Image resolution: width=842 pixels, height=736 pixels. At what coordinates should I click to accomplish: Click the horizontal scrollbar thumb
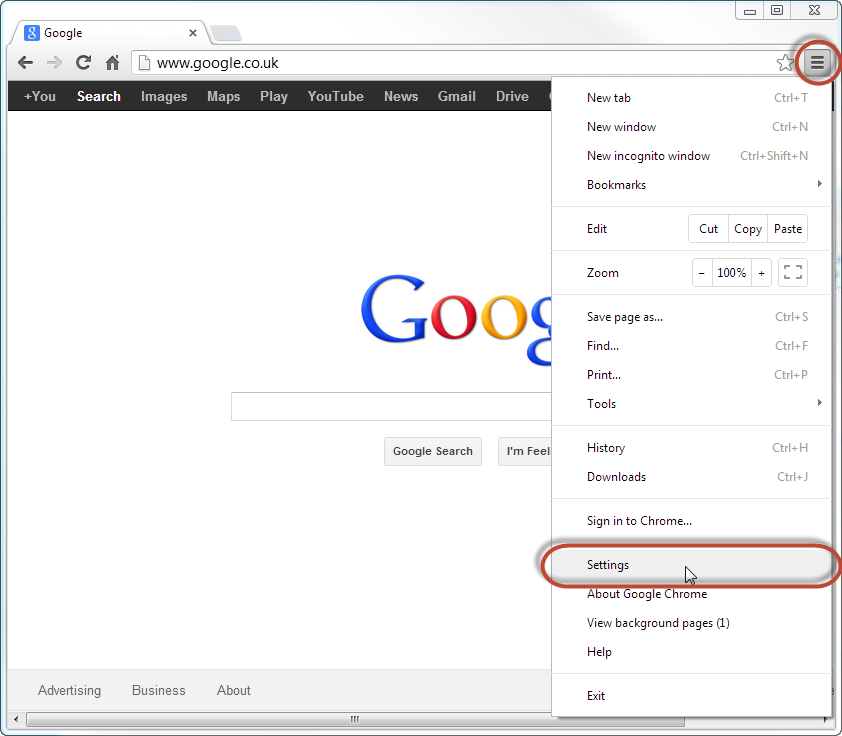coord(355,719)
